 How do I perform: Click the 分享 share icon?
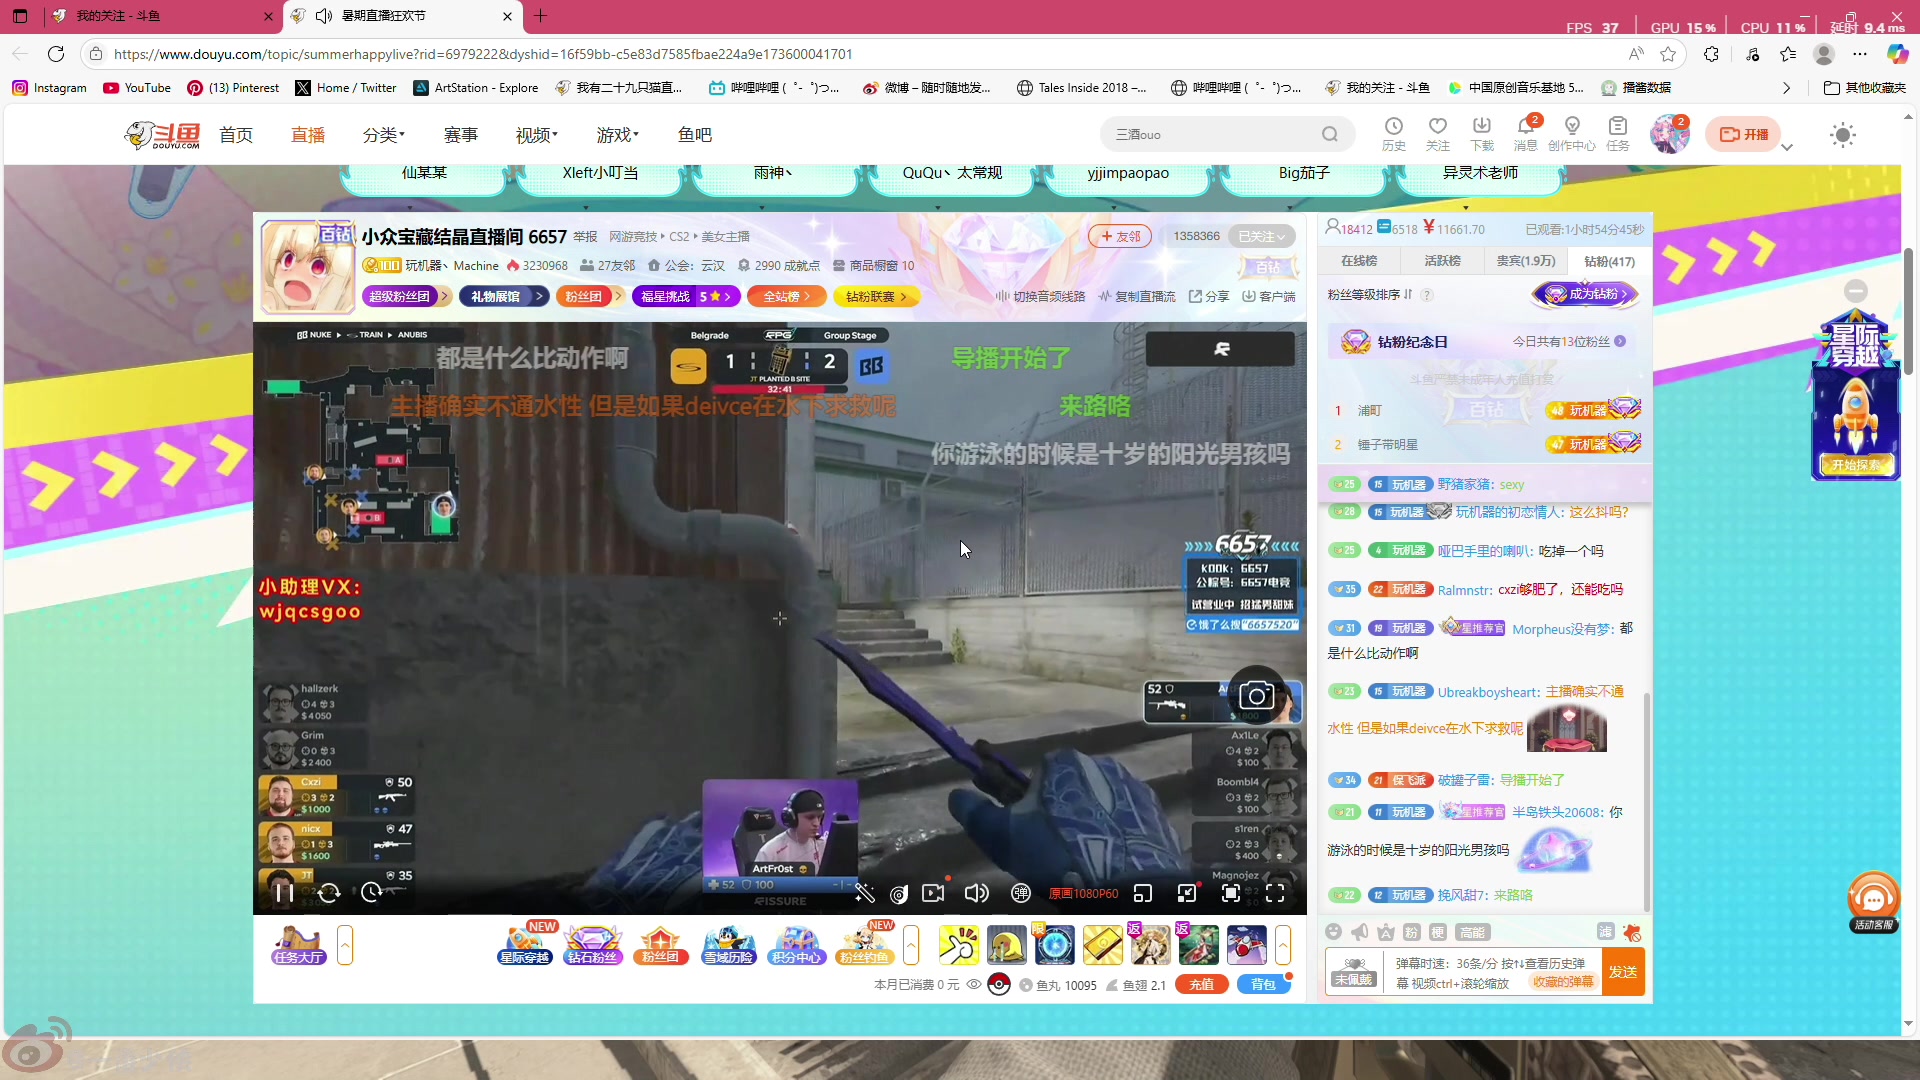pos(1209,296)
